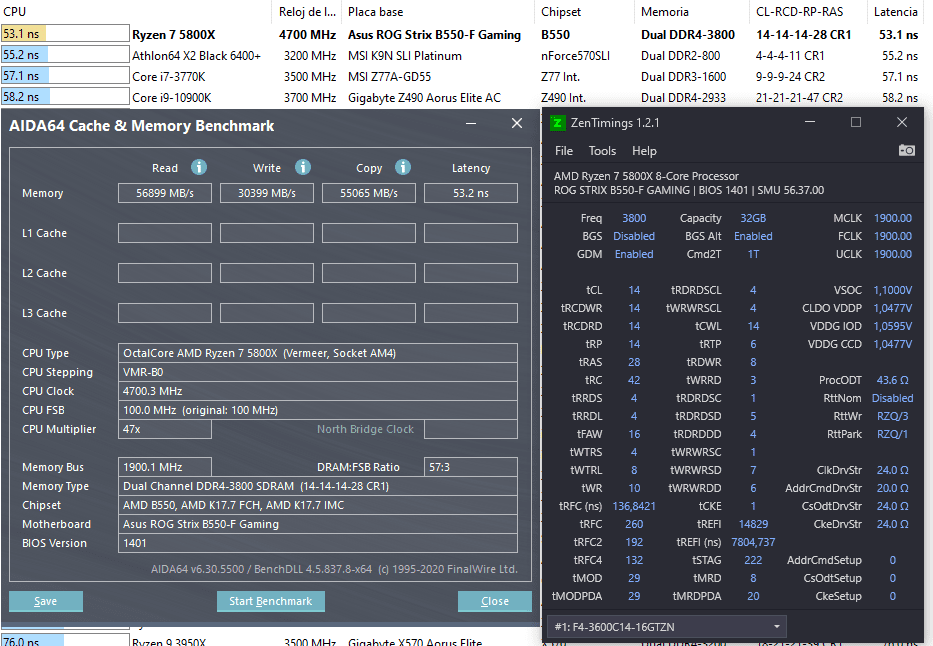Take a ZenTimings screenshot with the camera icon
The height and width of the screenshot is (646, 933).
tap(906, 150)
